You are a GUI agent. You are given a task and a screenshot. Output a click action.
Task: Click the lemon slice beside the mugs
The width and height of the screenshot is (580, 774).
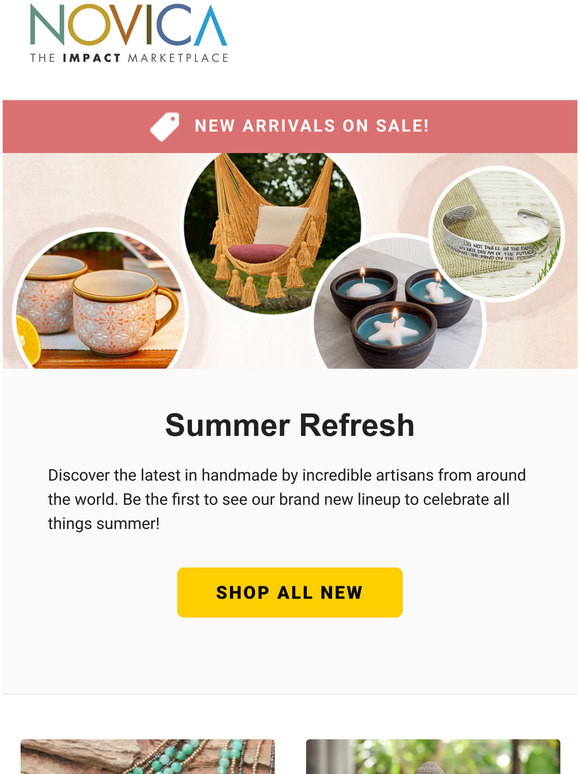pyautogui.click(x=28, y=340)
